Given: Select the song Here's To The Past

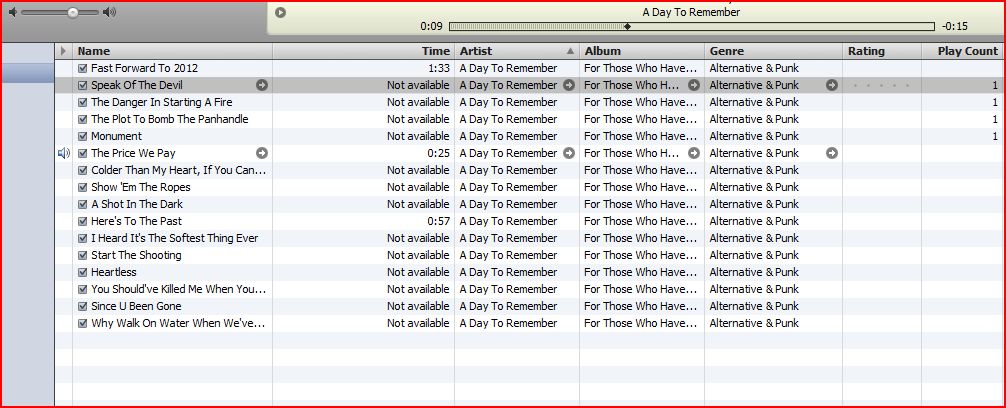Looking at the screenshot, I should [x=136, y=221].
